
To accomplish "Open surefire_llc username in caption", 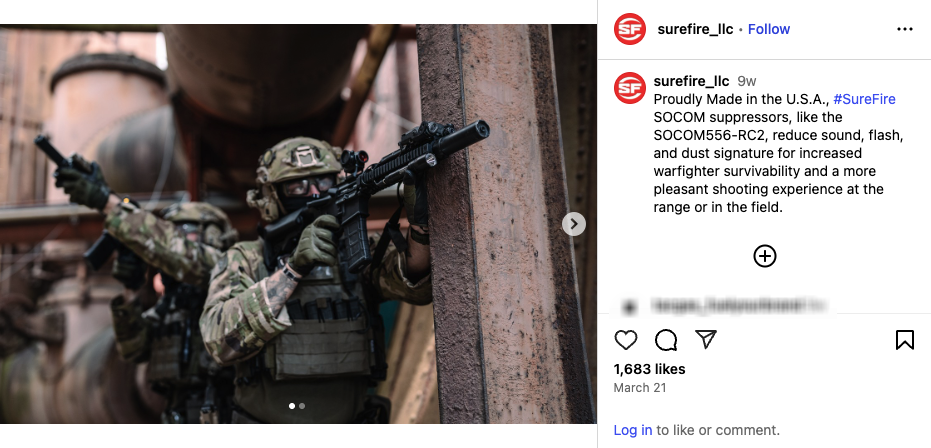I will pyautogui.click(x=691, y=81).
